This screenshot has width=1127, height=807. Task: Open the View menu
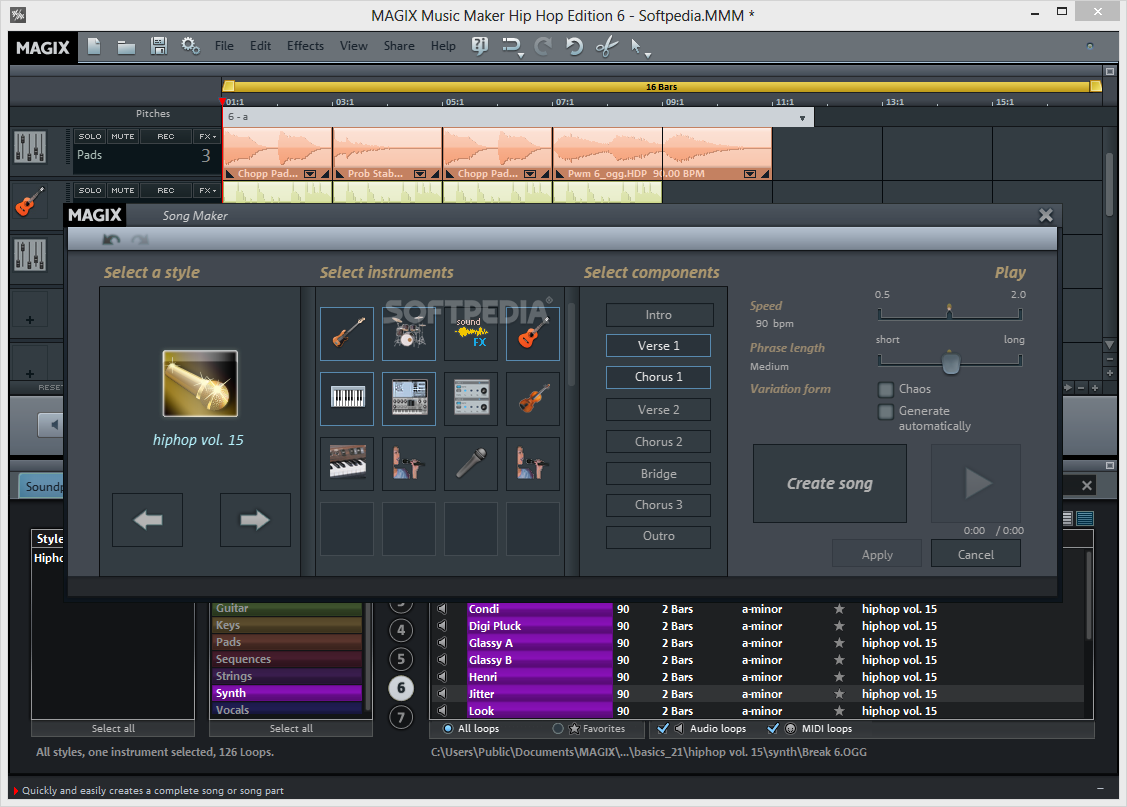354,46
